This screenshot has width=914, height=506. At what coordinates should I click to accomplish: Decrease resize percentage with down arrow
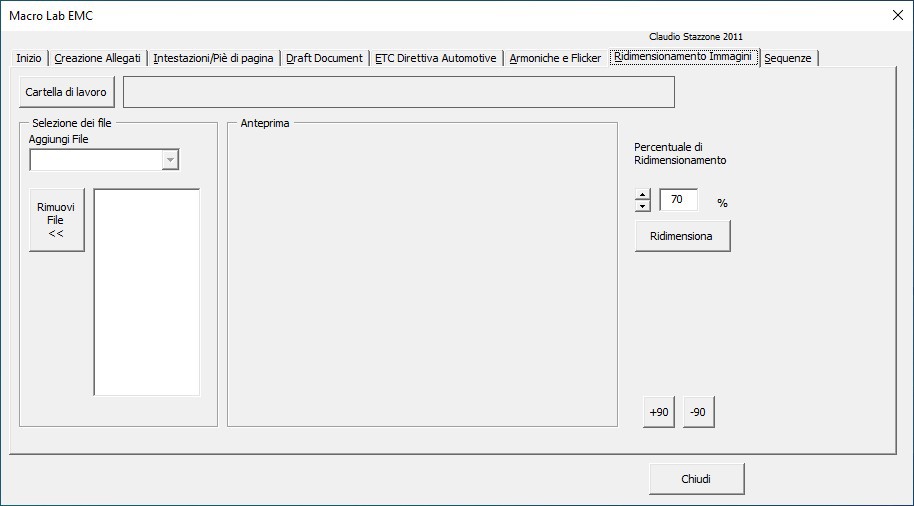tap(642, 206)
